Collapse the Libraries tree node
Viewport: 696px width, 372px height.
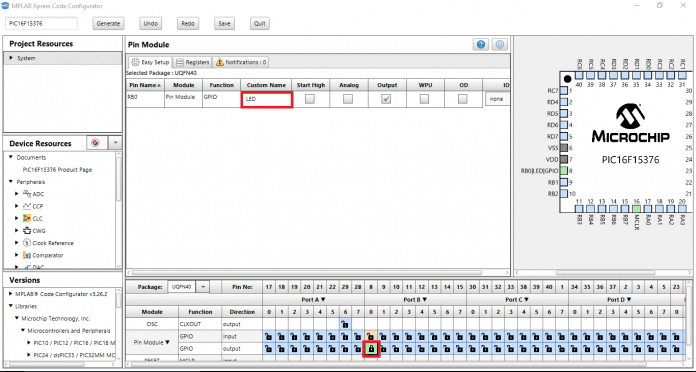point(11,306)
